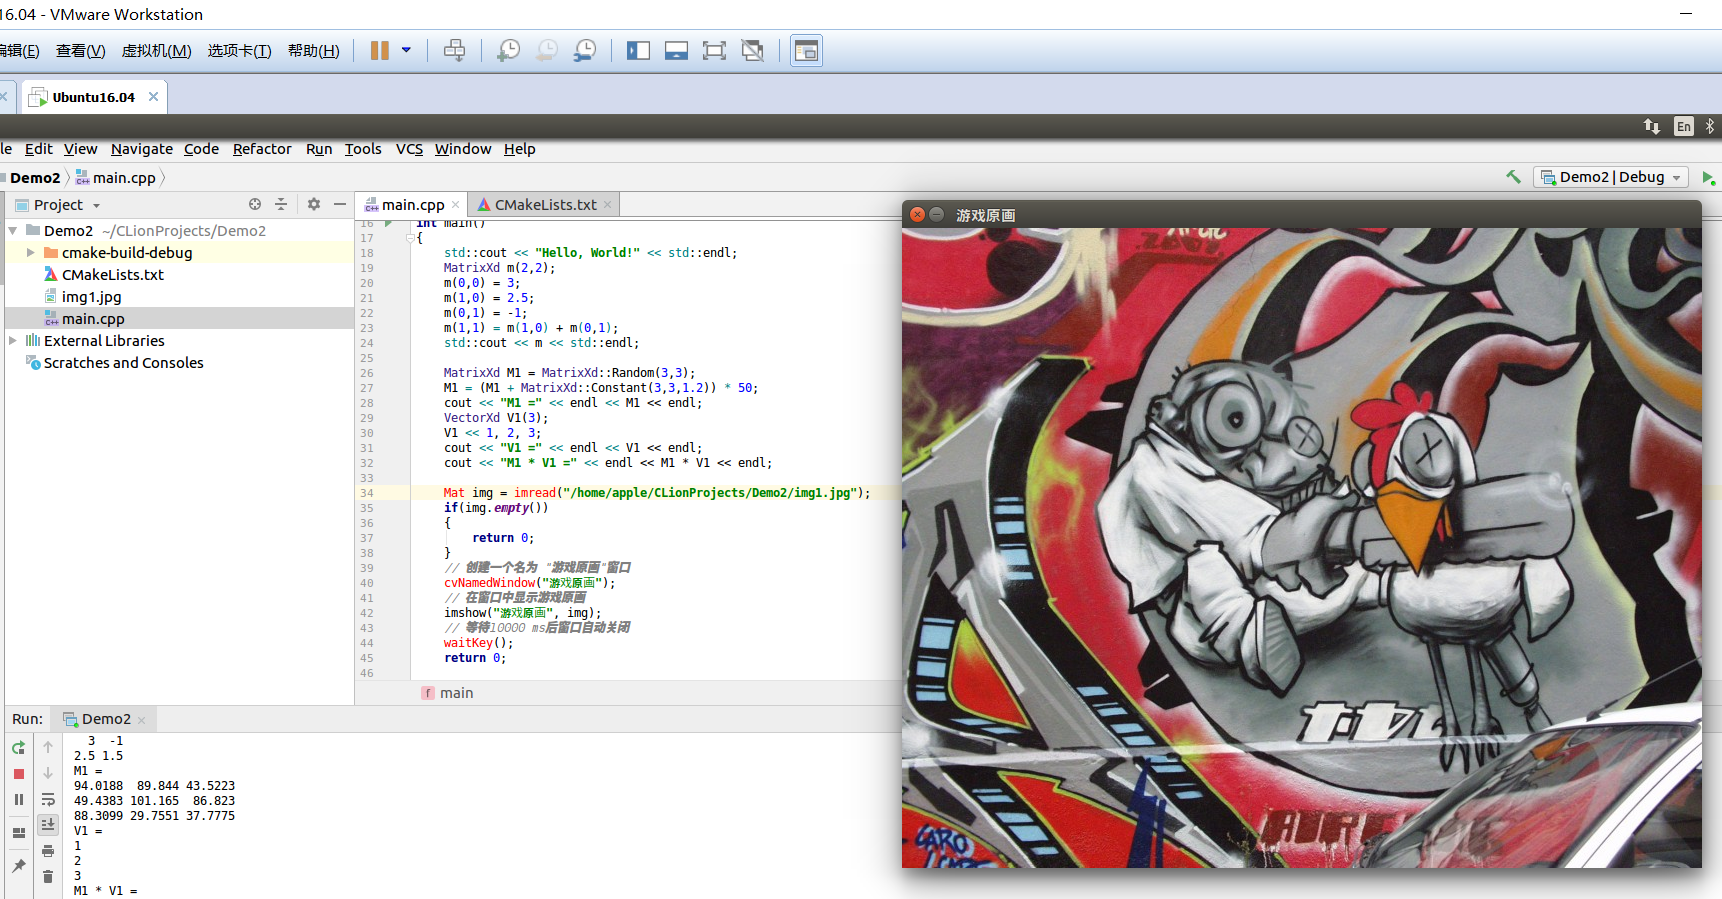Locate current file in Project tree
This screenshot has width=1722, height=899.
255,204
